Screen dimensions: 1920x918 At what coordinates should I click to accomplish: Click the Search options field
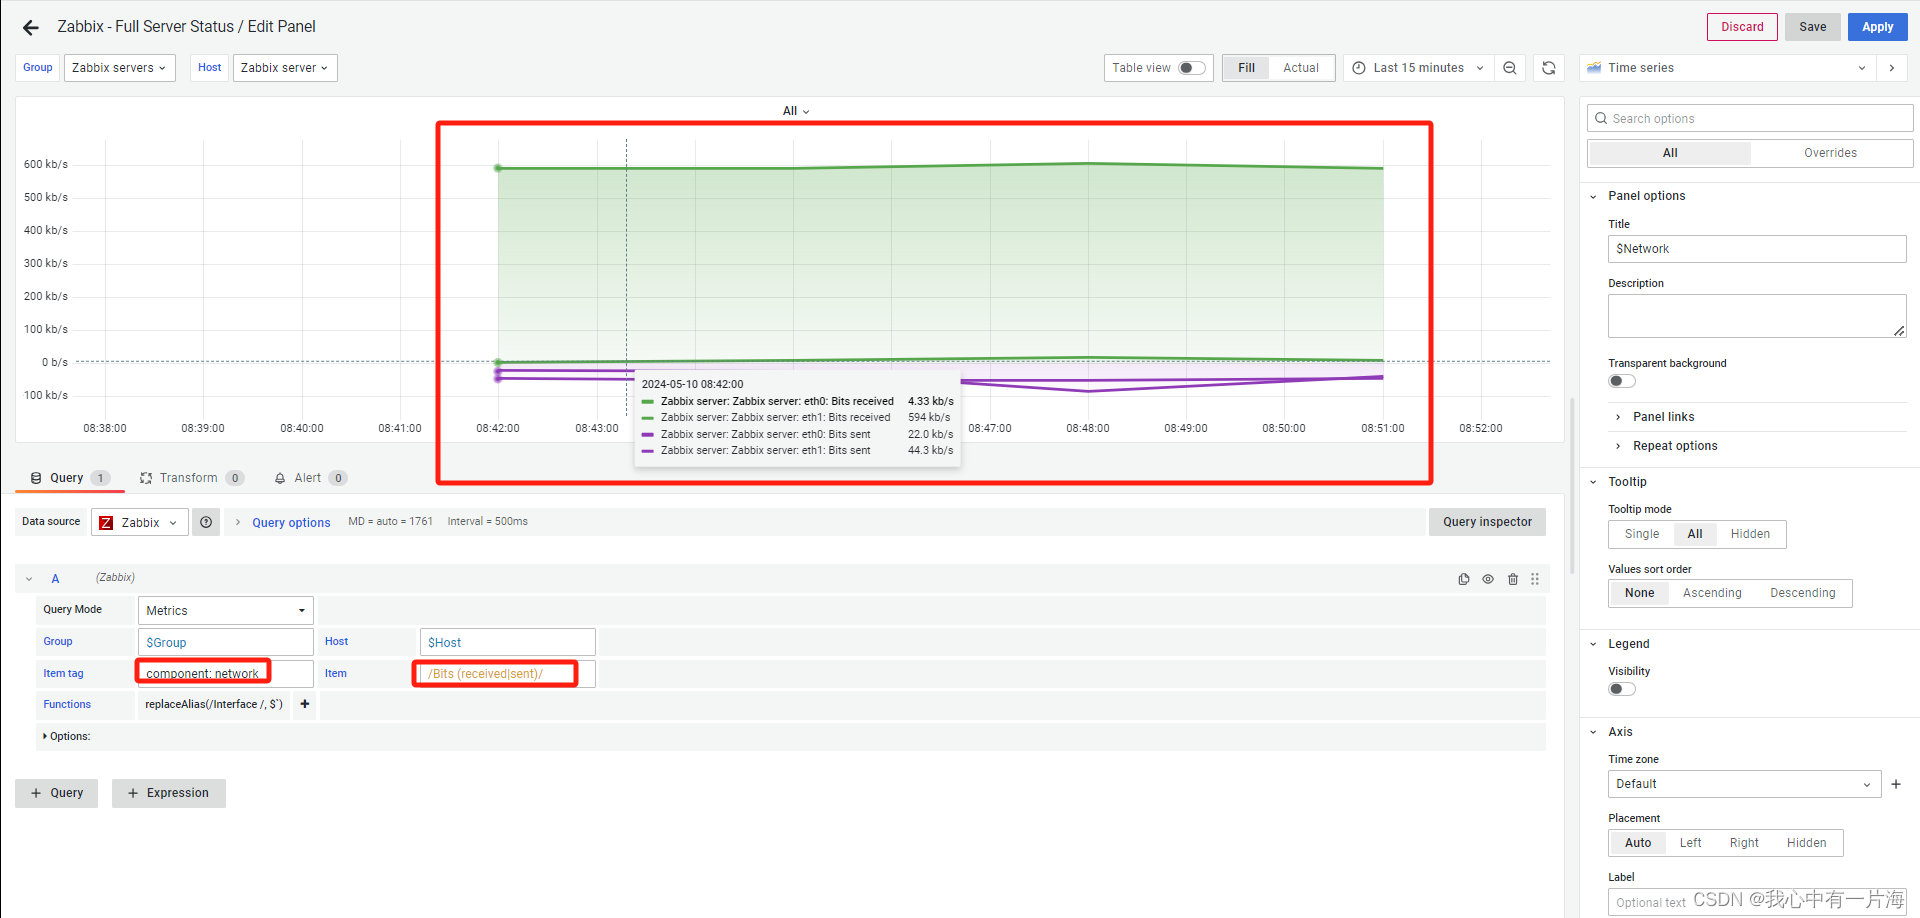1750,118
